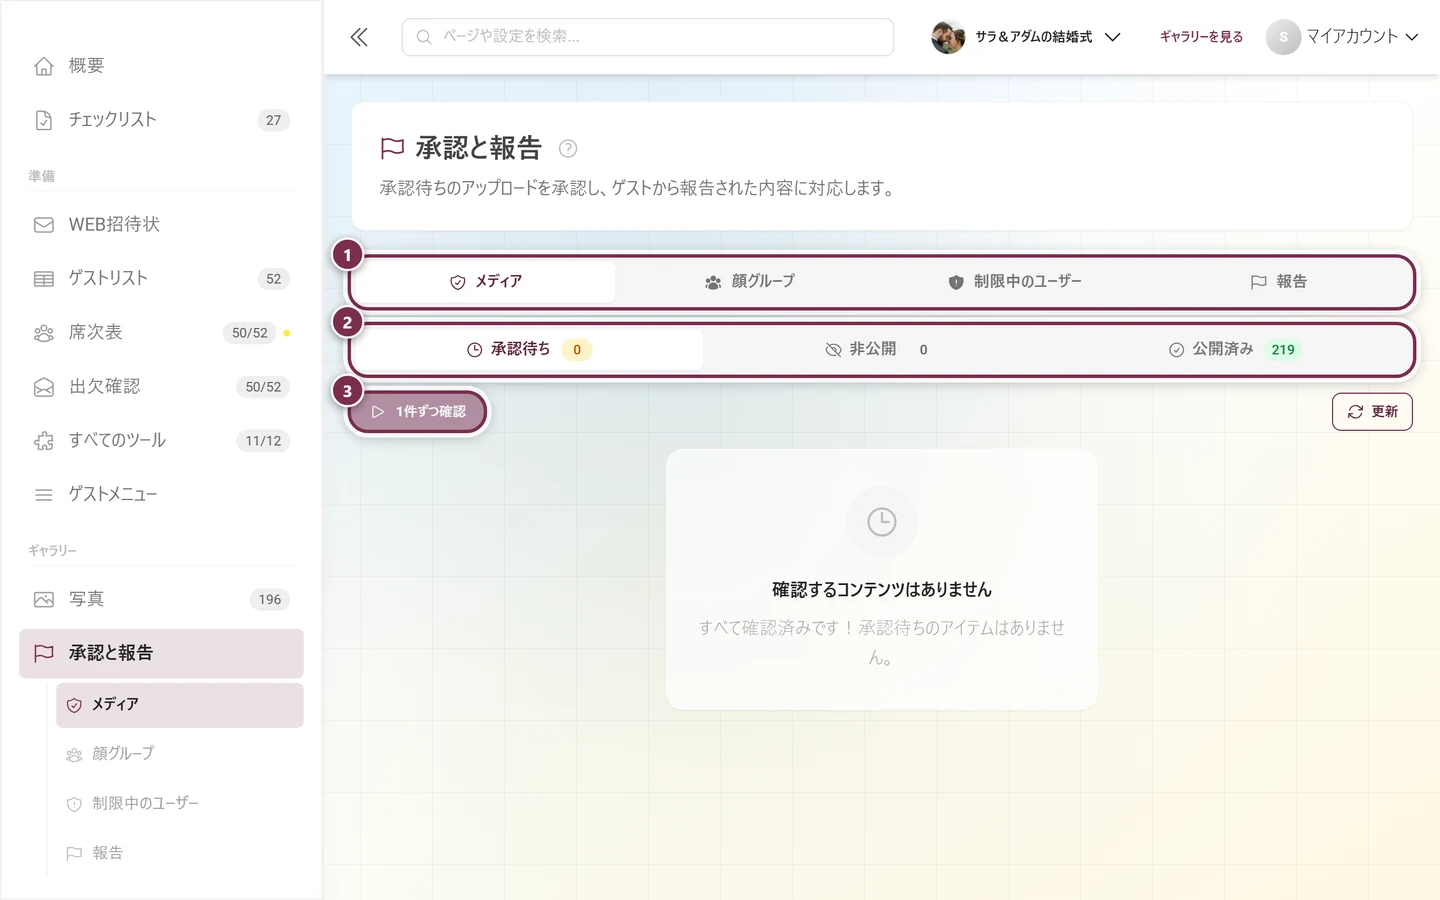This screenshot has height=900, width=1440.
Task: Collapse the sidebar with double-chevron icon
Action: pyautogui.click(x=359, y=37)
